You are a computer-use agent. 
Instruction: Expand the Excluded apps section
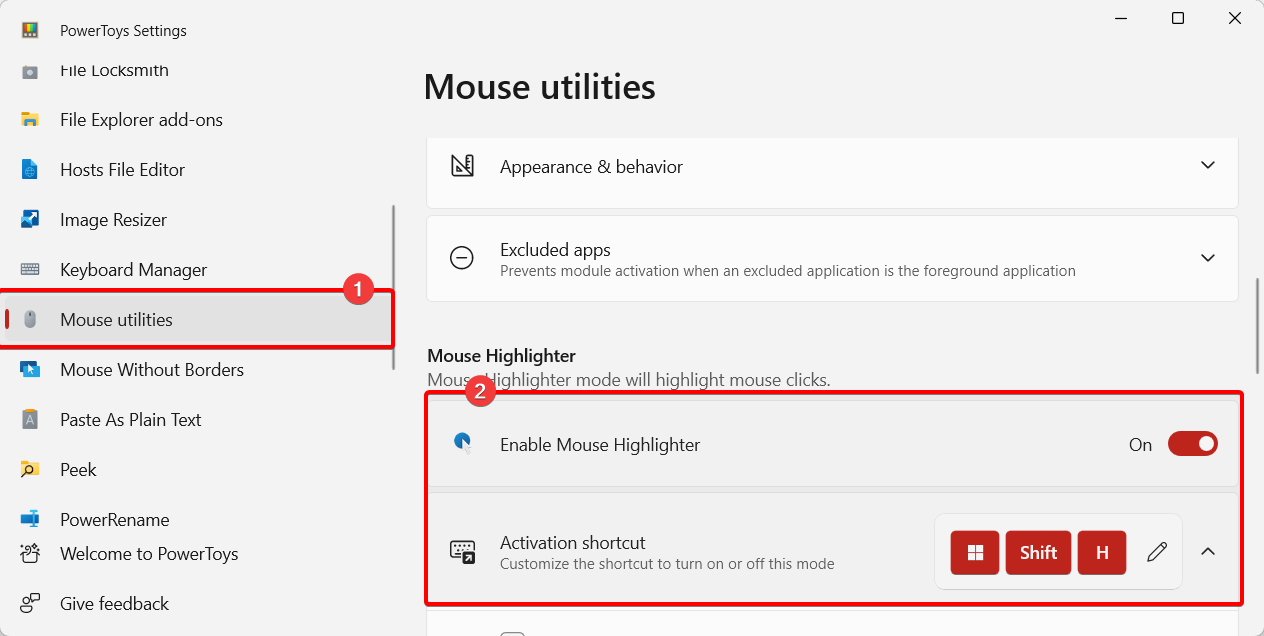click(x=1208, y=258)
